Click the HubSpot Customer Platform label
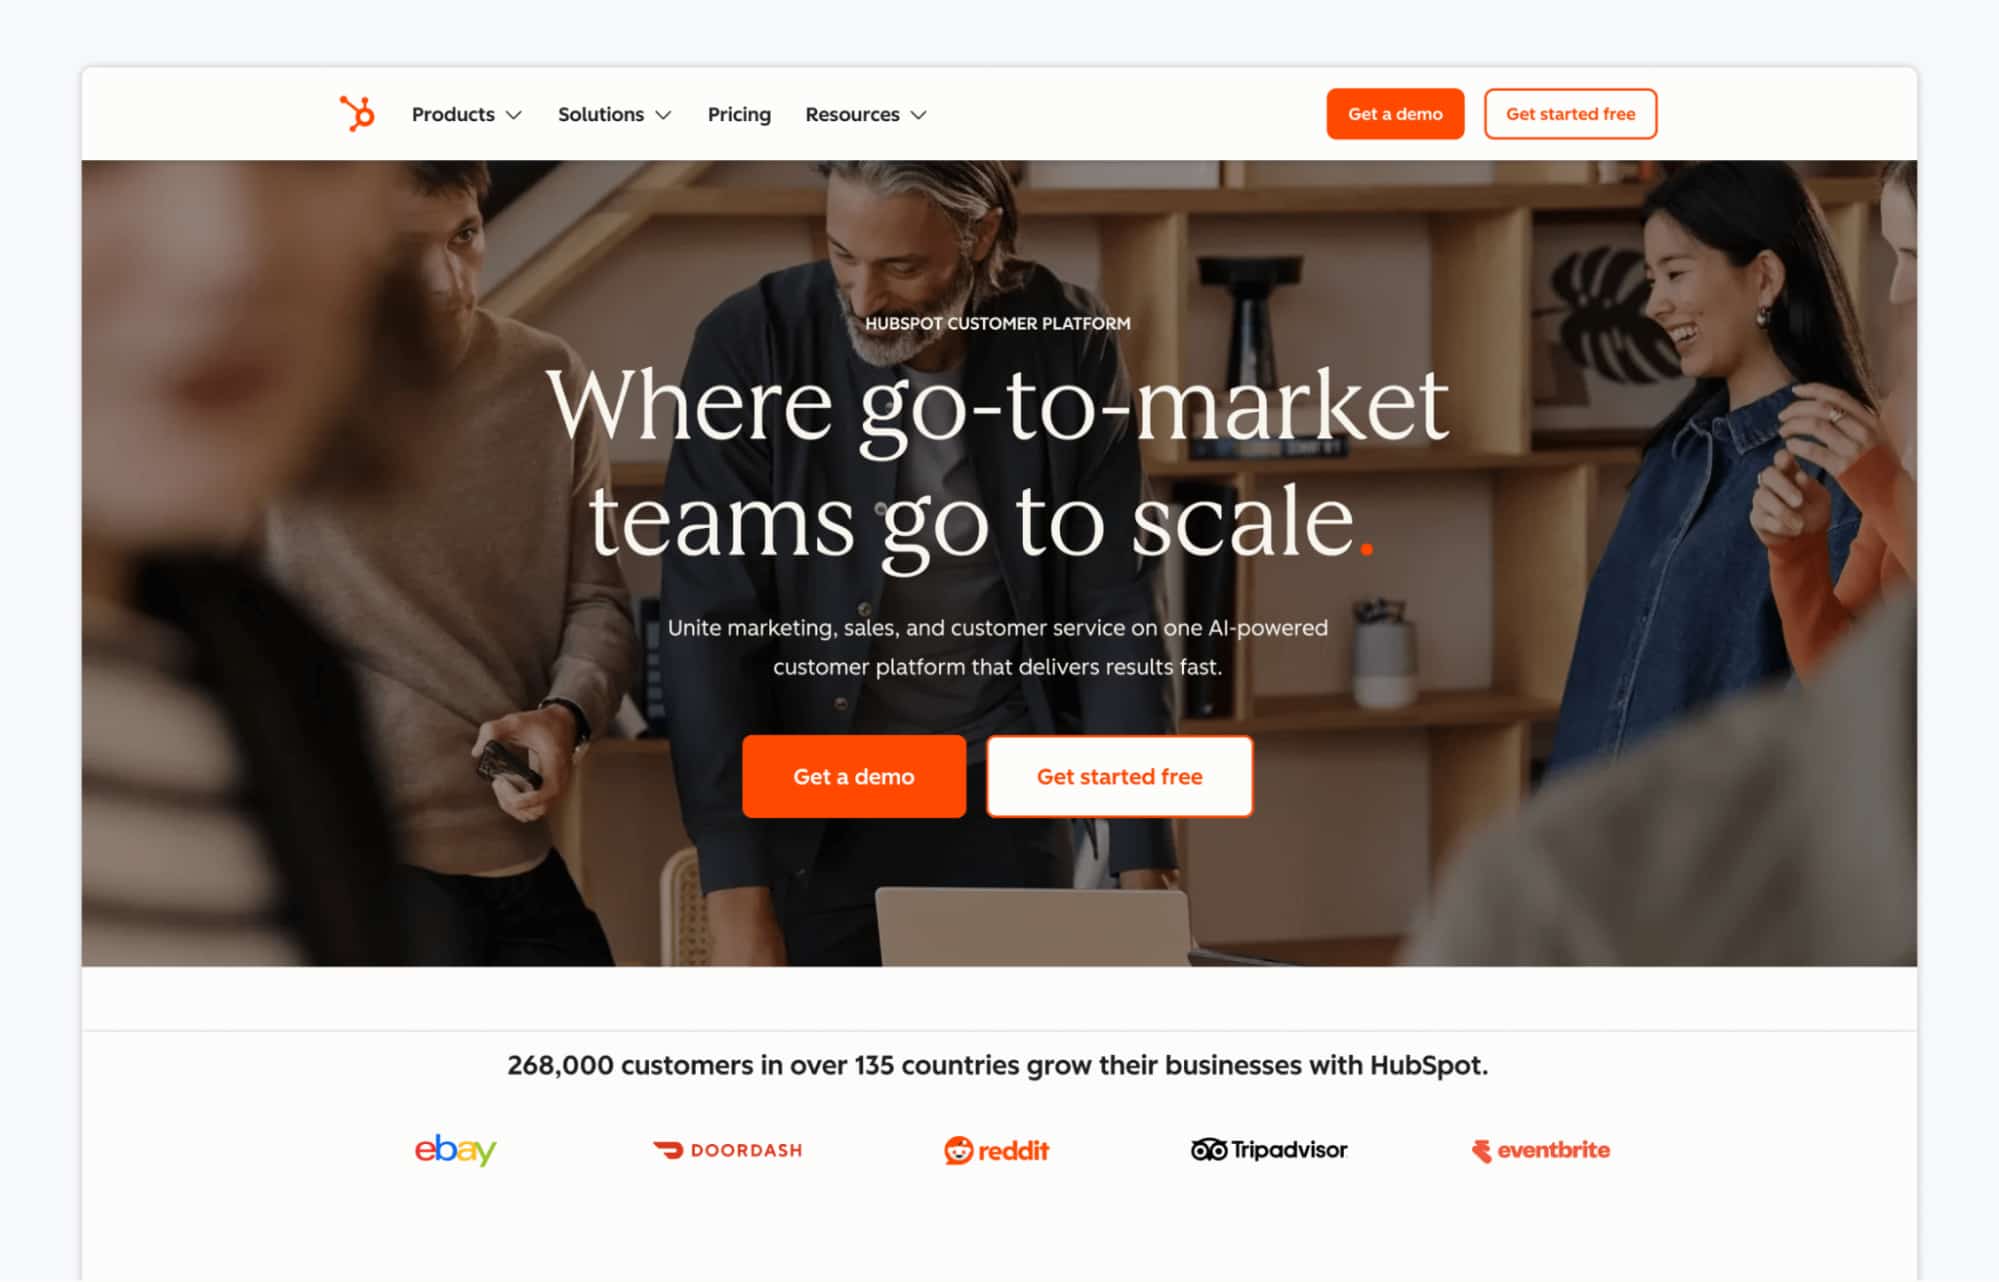 pos(997,323)
